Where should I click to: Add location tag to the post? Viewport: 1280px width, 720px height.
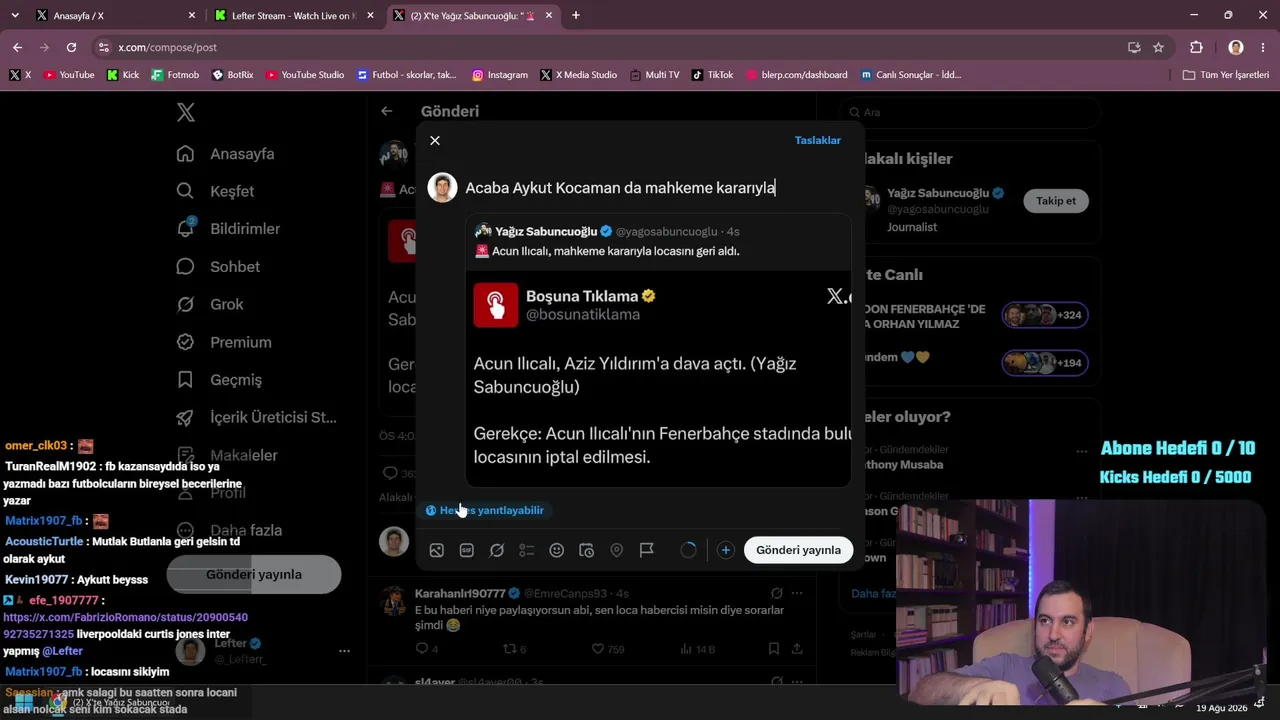617,550
